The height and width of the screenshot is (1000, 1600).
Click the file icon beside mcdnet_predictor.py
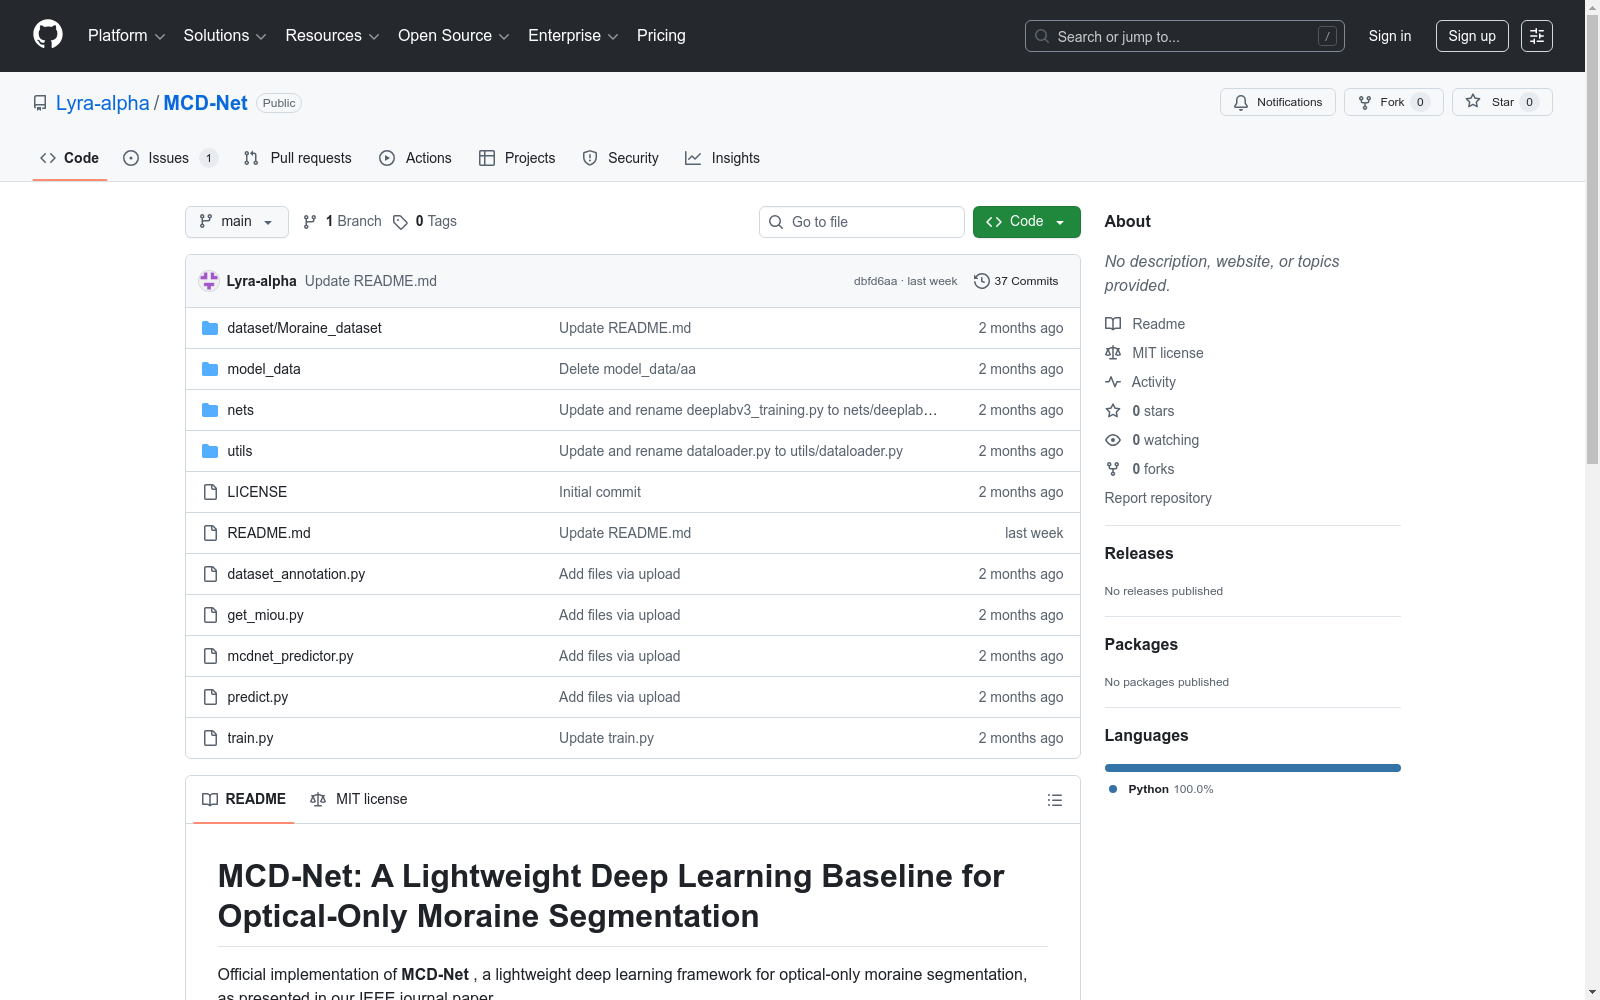tap(210, 656)
